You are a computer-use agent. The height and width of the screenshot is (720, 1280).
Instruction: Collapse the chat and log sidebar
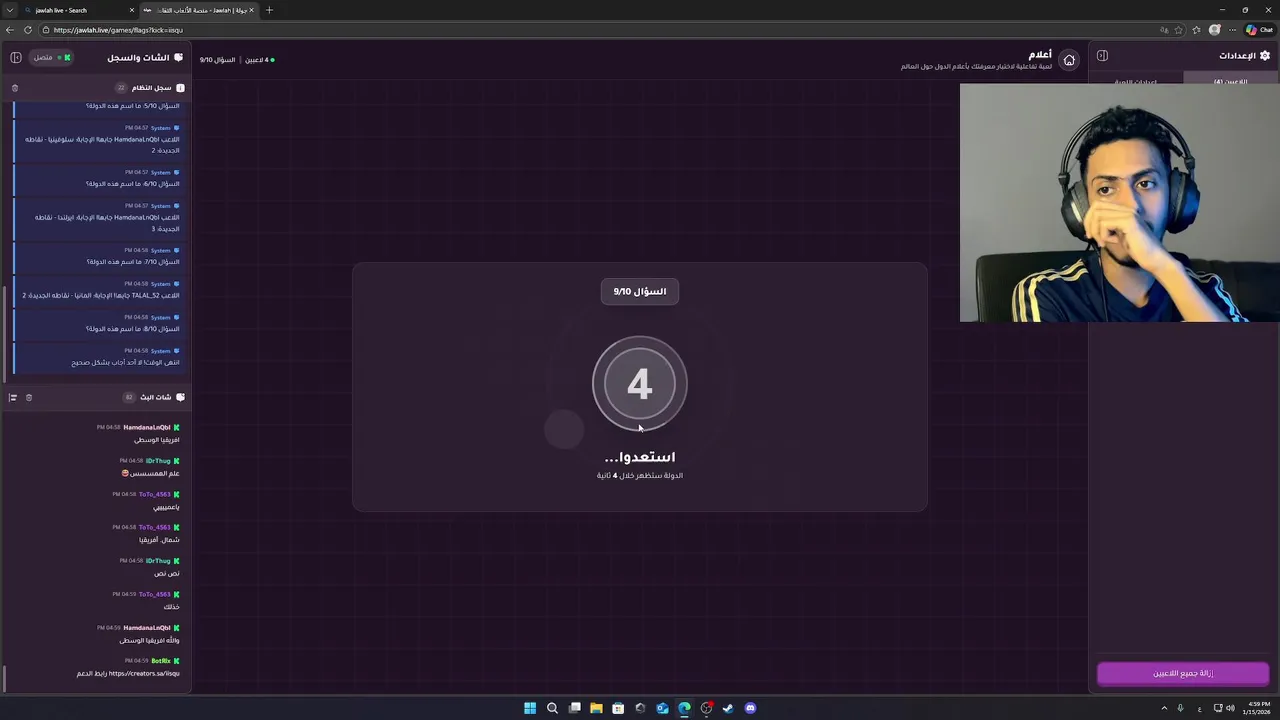click(16, 57)
